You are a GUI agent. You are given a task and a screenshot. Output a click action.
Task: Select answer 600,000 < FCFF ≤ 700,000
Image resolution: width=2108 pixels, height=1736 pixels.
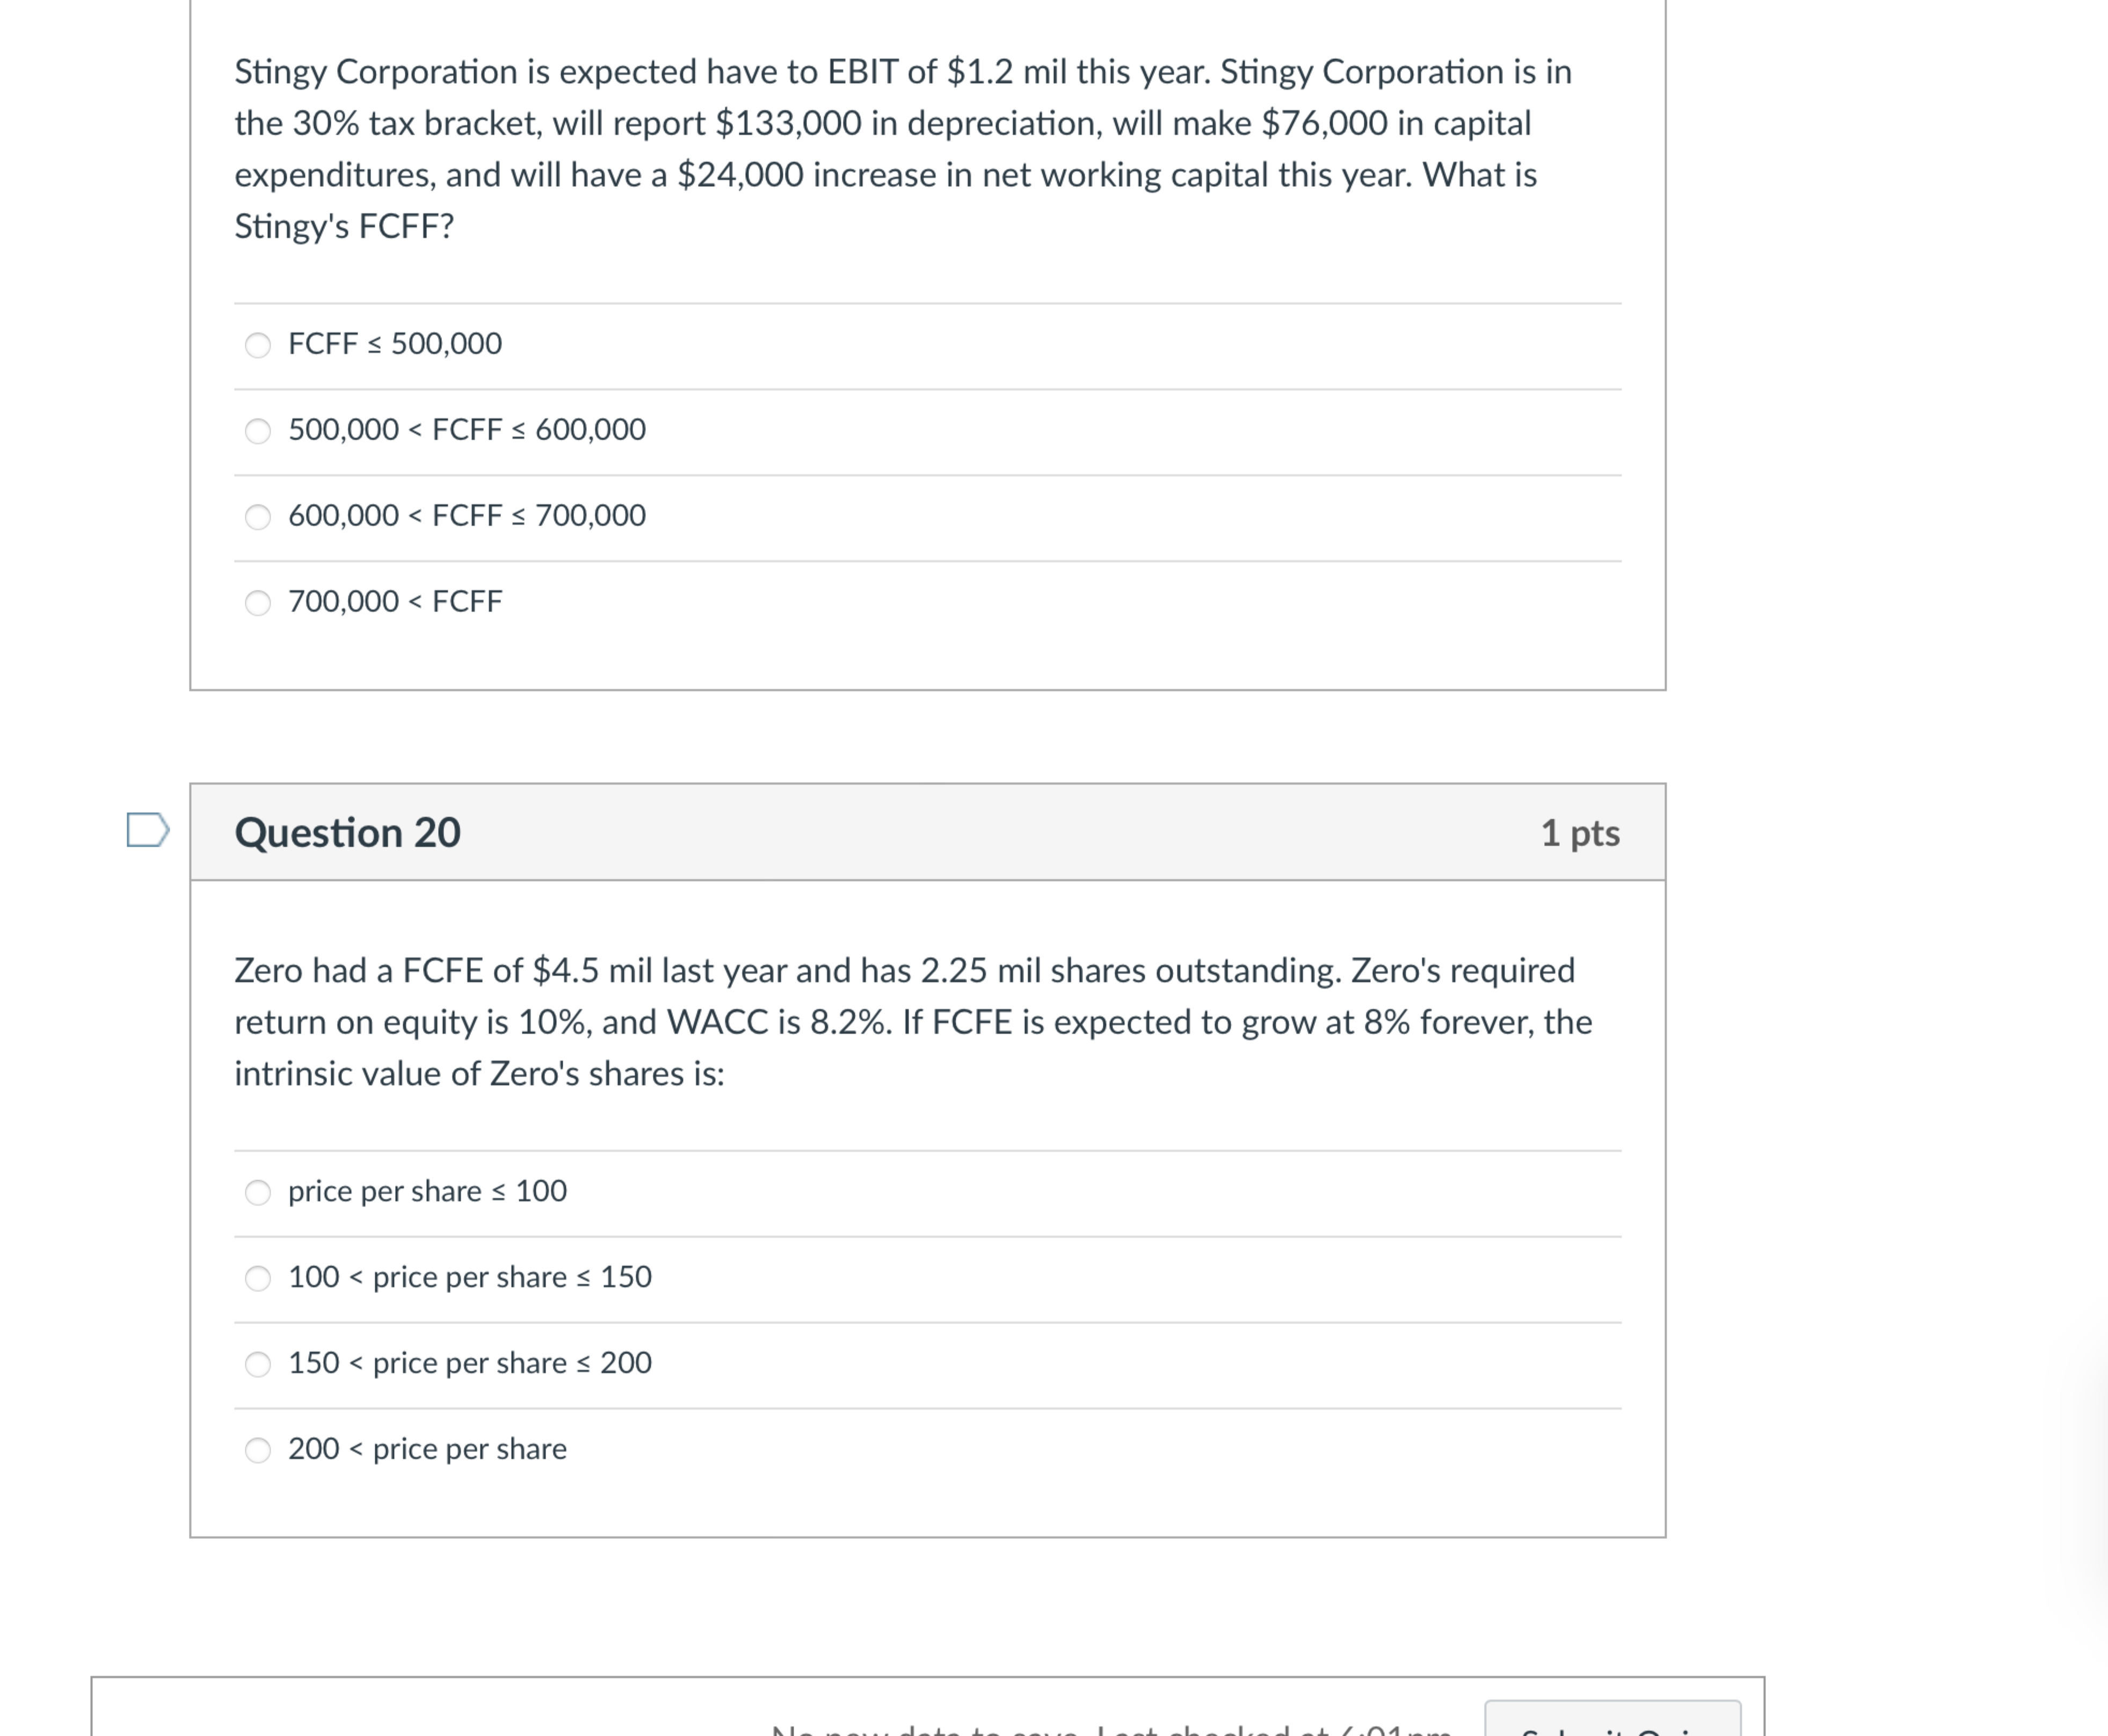click(258, 517)
